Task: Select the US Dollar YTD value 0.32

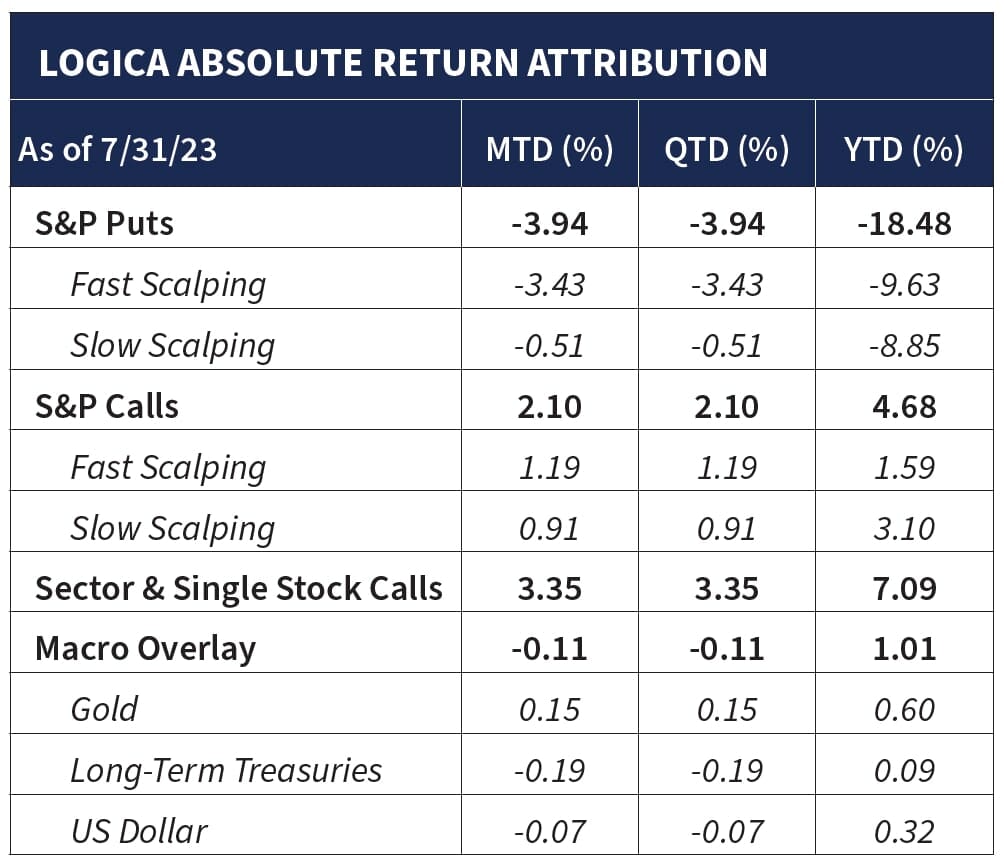Action: click(x=903, y=831)
